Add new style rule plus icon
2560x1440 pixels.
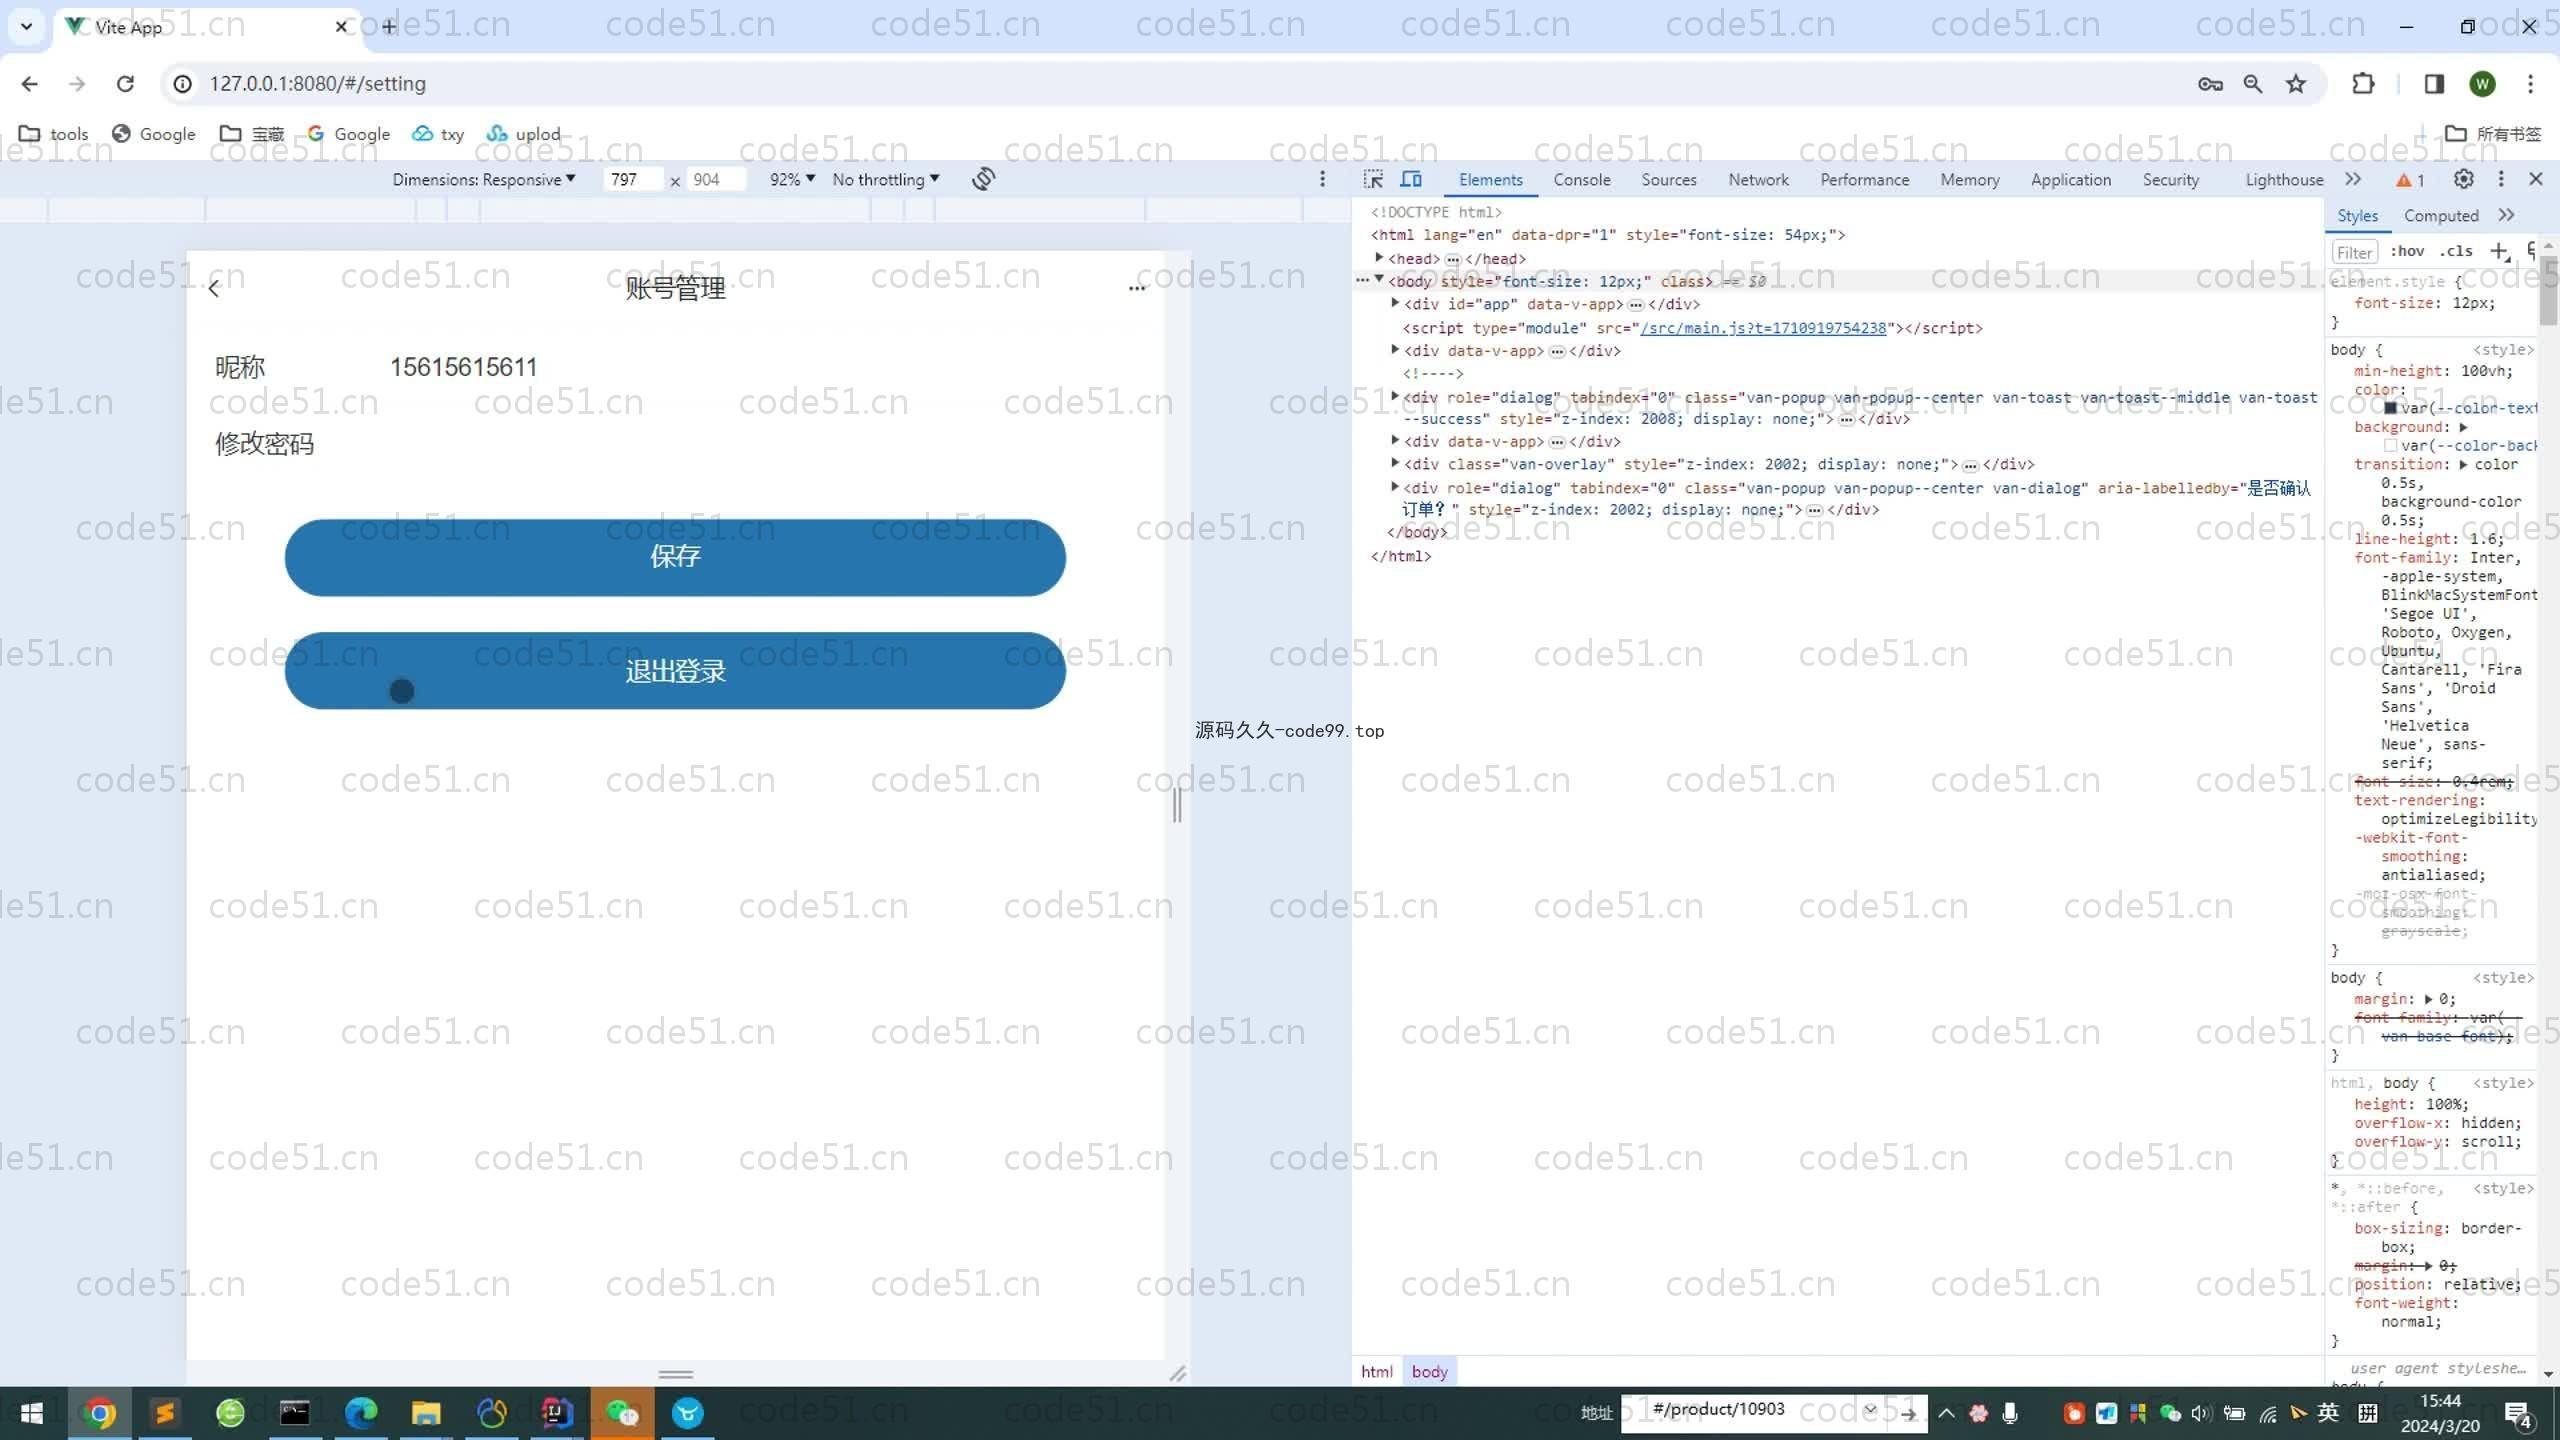[2499, 251]
